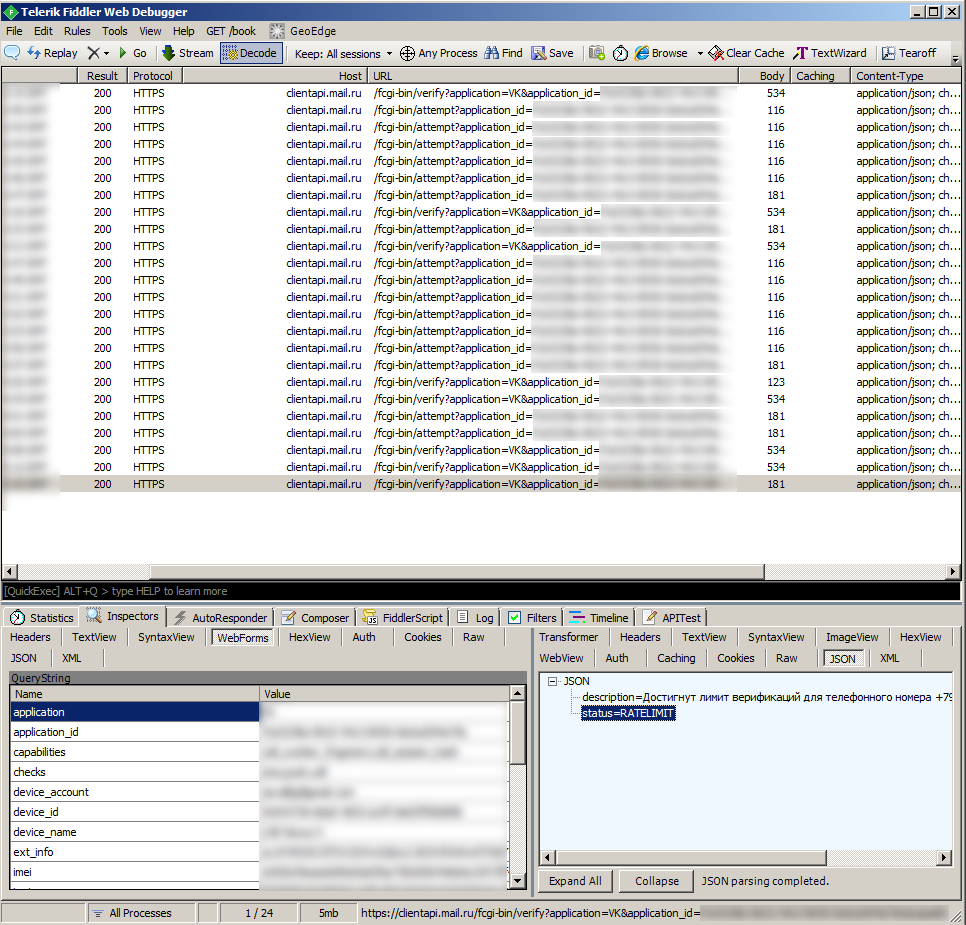Open the GeoEdge menu
Viewport: 966px width, 925px height.
click(303, 31)
